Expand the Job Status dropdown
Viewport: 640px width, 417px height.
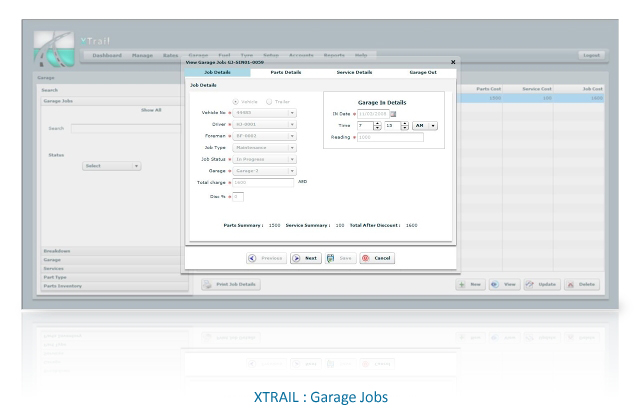pyautogui.click(x=292, y=160)
